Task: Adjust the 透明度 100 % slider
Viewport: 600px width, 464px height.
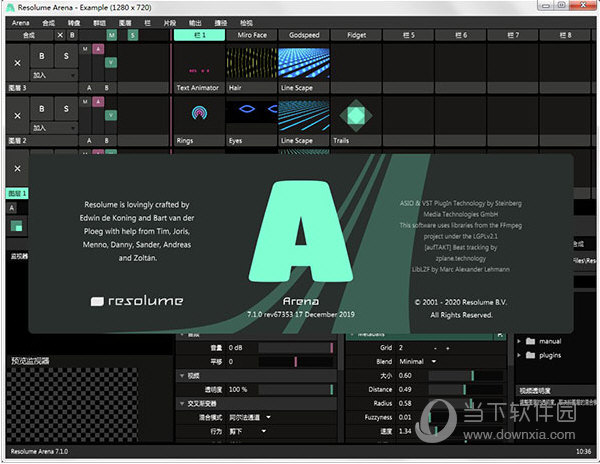Action: tap(295, 389)
